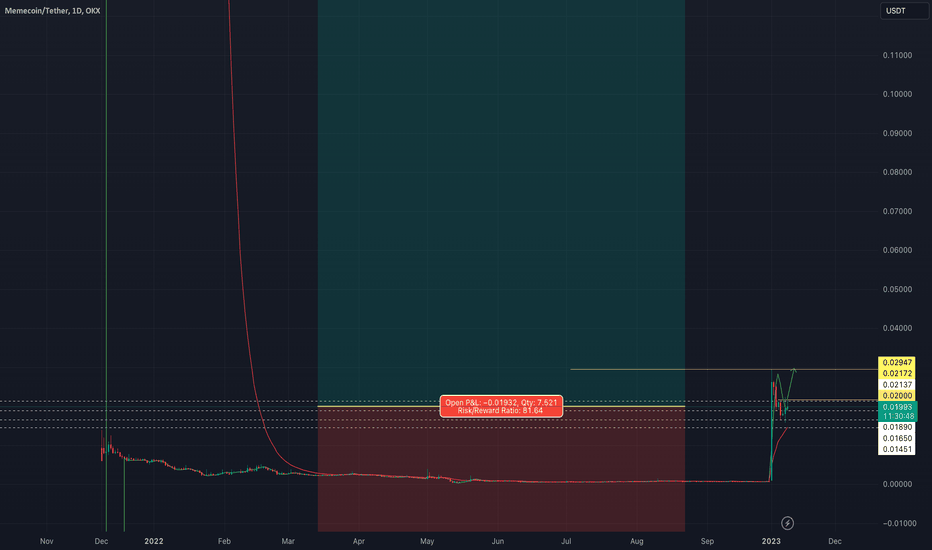Click the Memecoin/Tether, 1D, OKX title
932x550 pixels.
pos(52,11)
